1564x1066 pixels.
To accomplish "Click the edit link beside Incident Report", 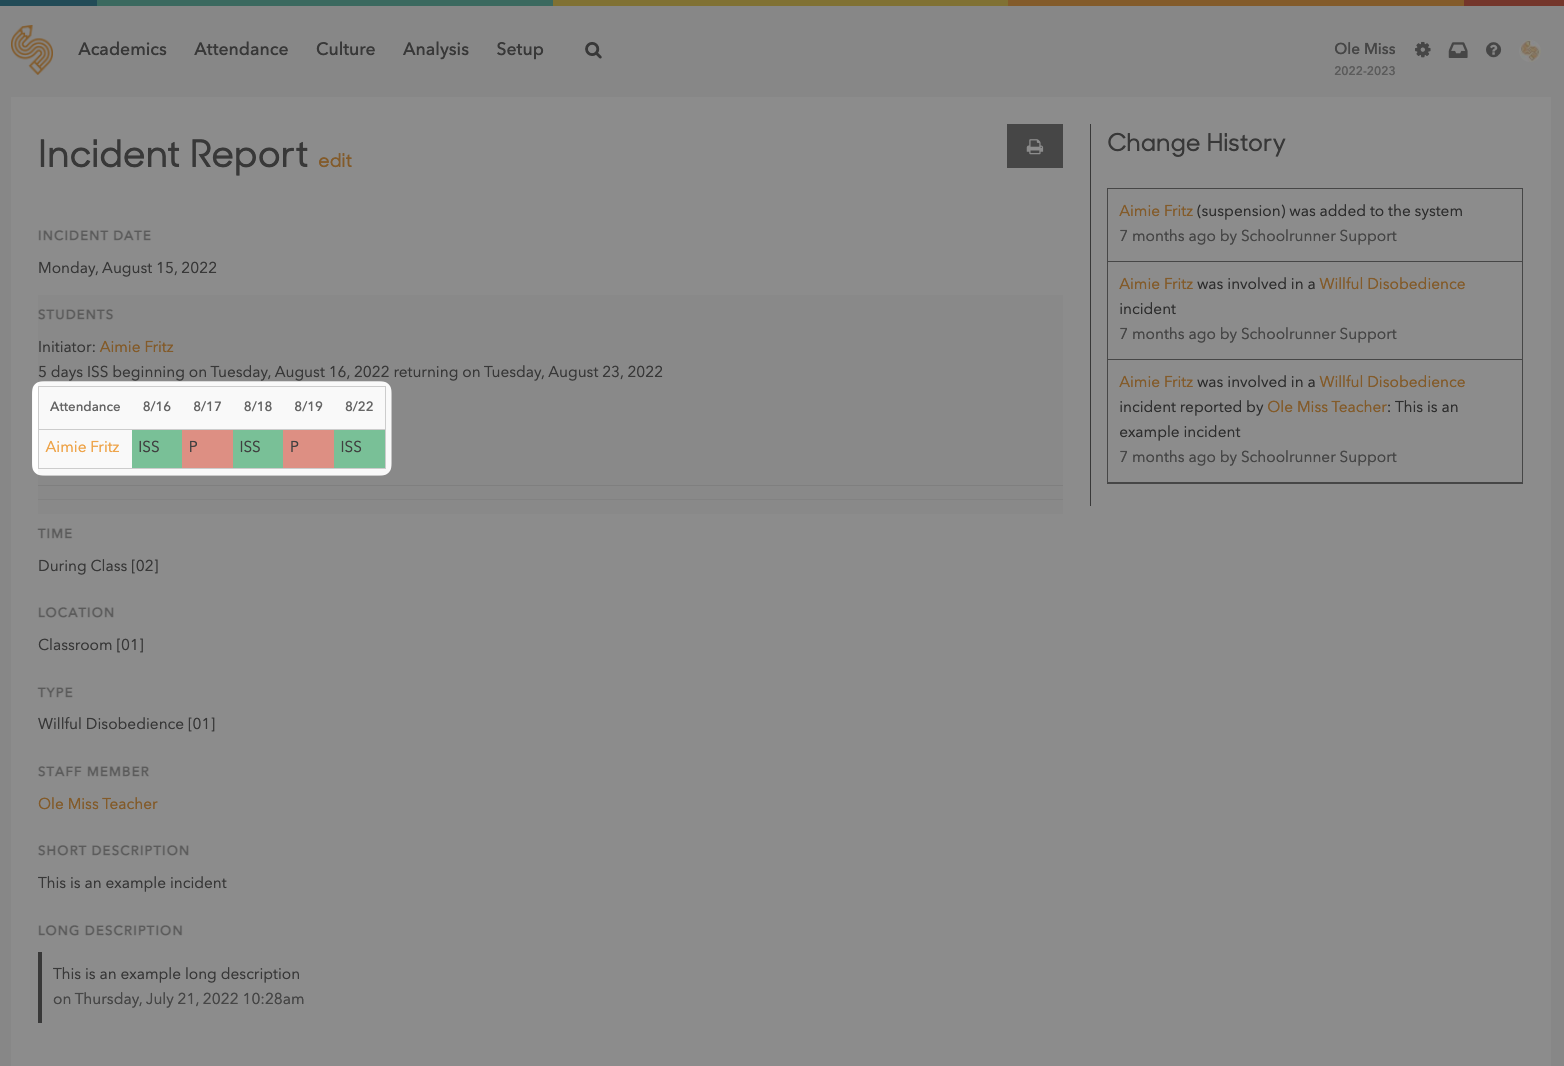I will (335, 161).
